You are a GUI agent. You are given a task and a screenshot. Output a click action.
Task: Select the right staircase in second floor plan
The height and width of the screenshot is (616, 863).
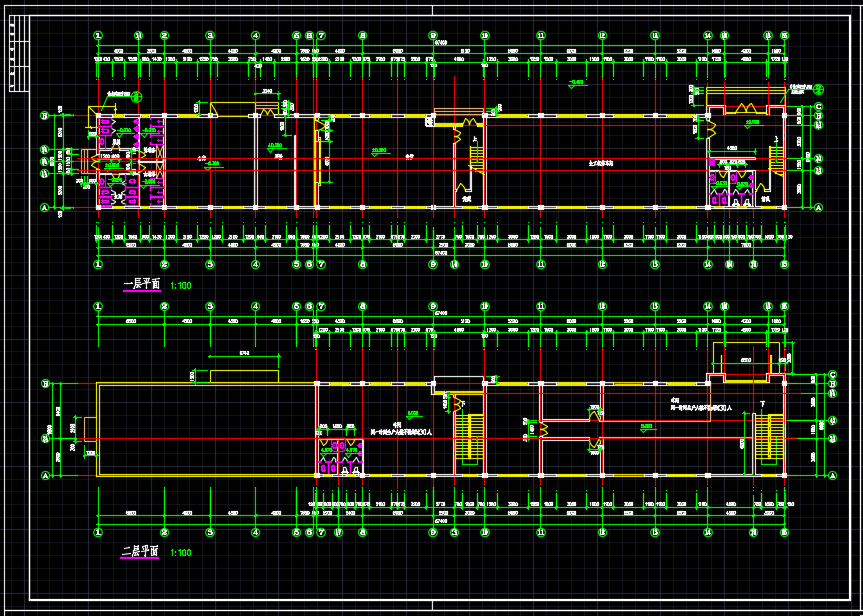click(767, 438)
